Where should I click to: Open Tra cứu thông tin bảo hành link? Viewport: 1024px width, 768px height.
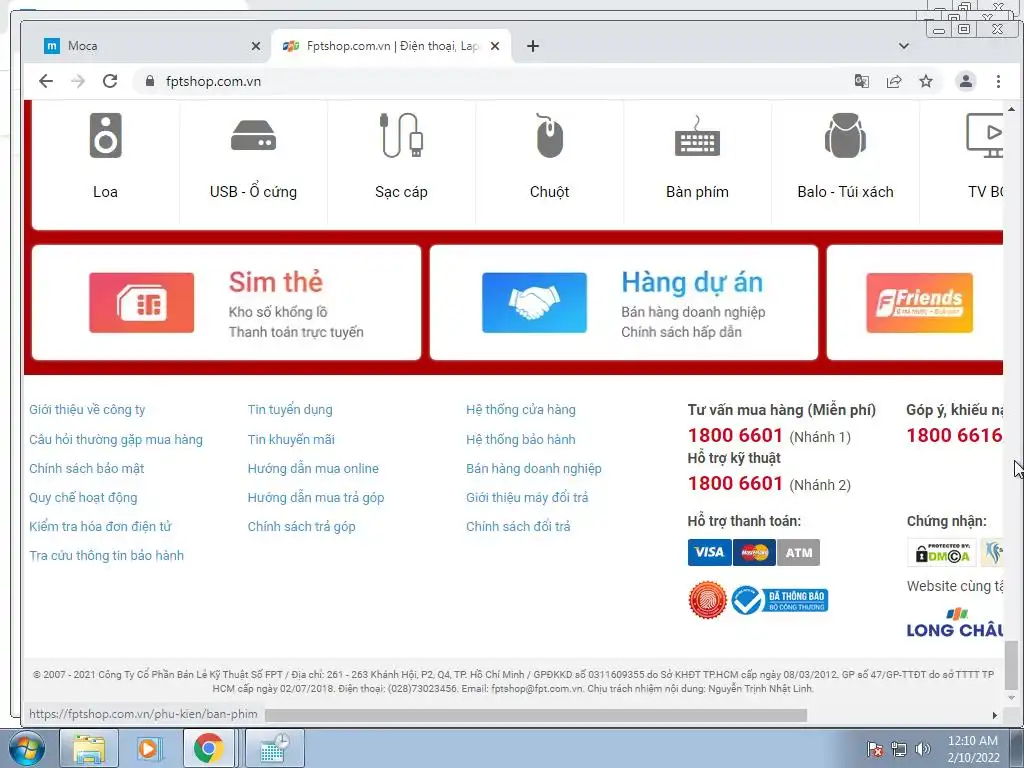point(106,556)
